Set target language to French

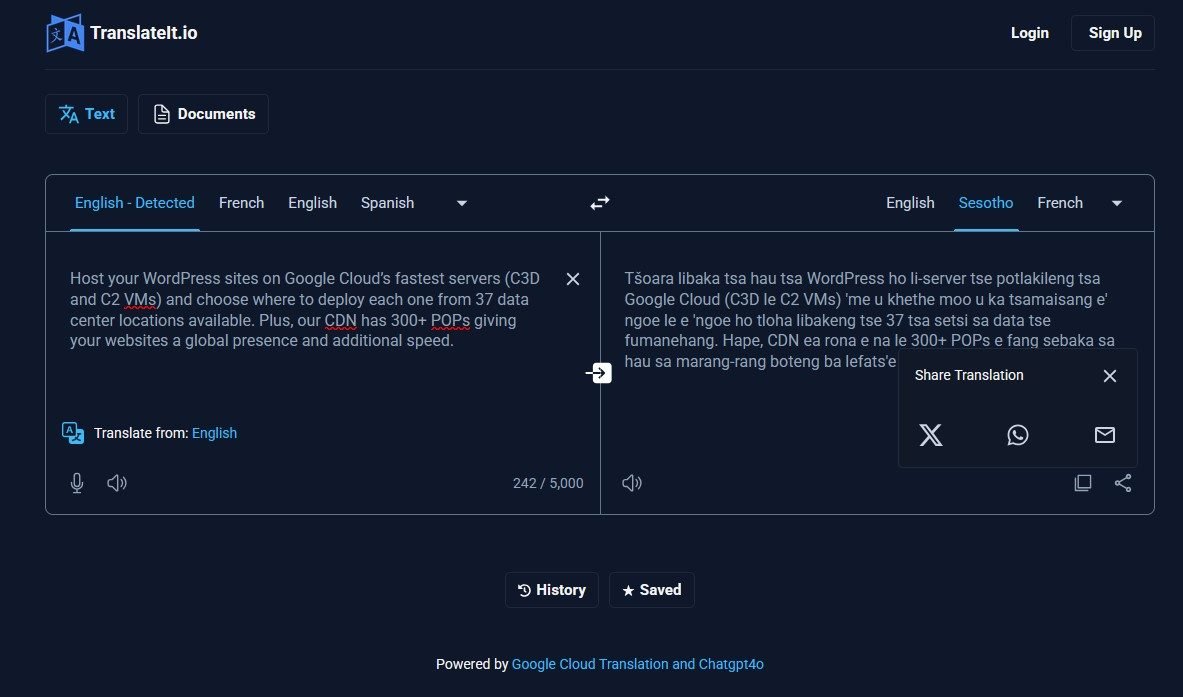tap(1059, 203)
